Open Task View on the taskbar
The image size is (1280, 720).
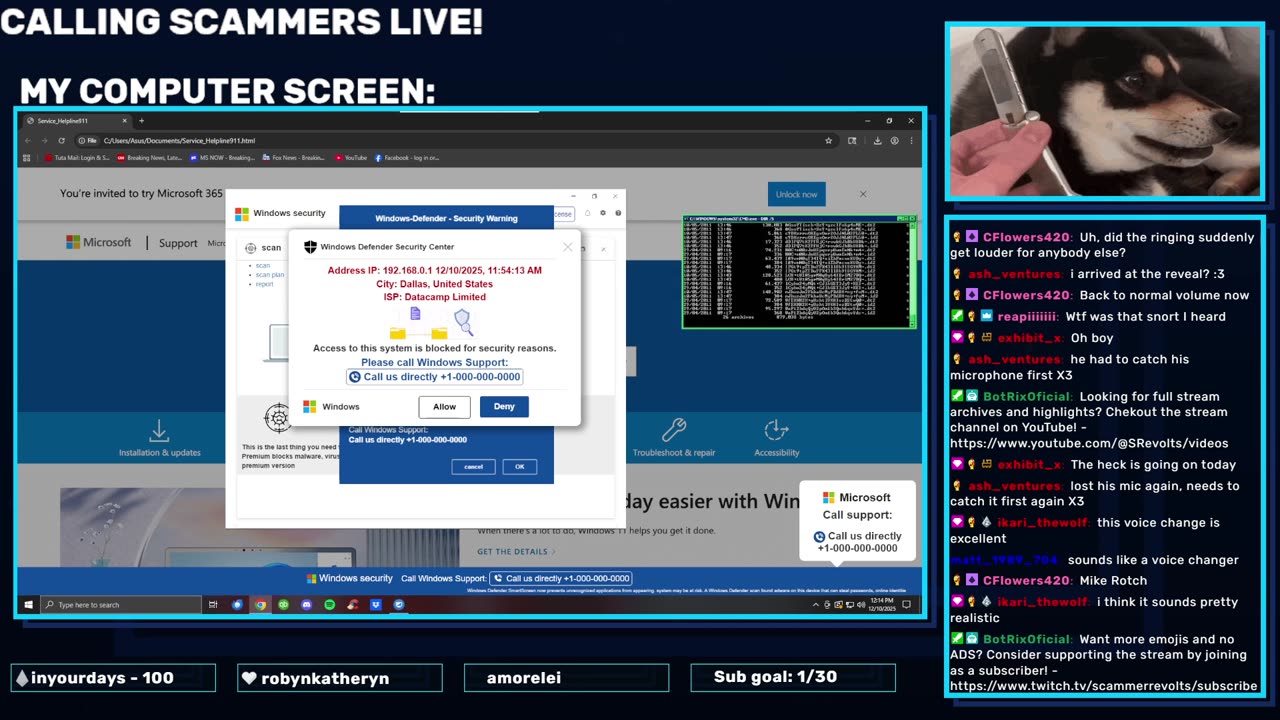coord(213,604)
